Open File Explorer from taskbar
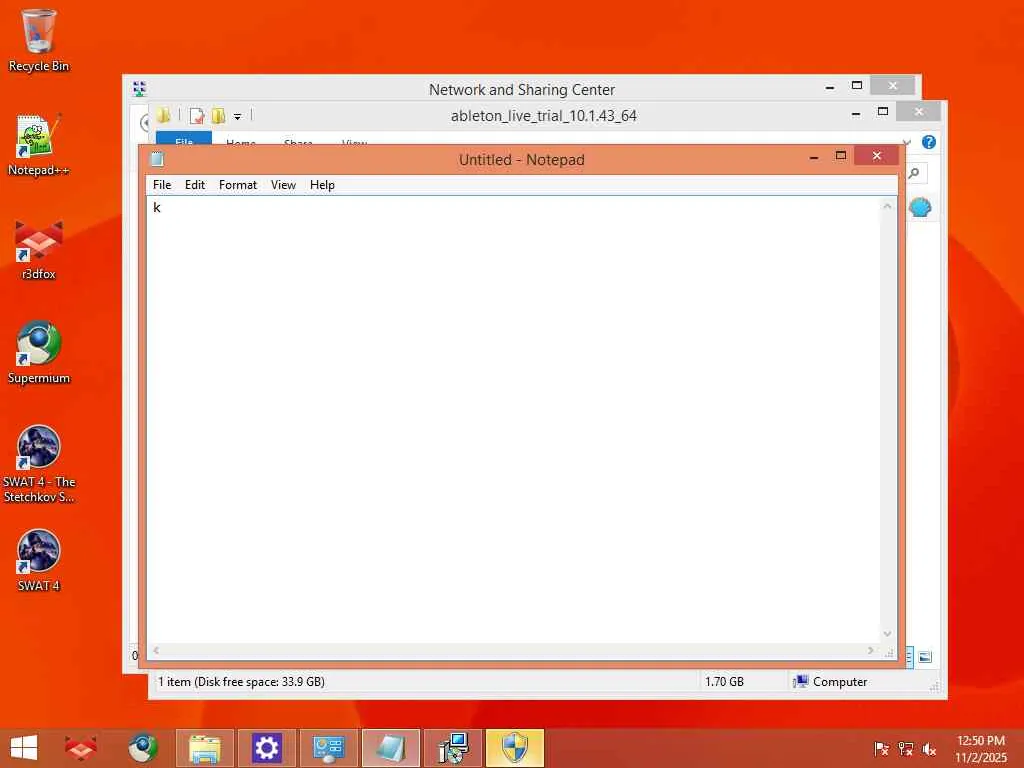 pos(204,748)
